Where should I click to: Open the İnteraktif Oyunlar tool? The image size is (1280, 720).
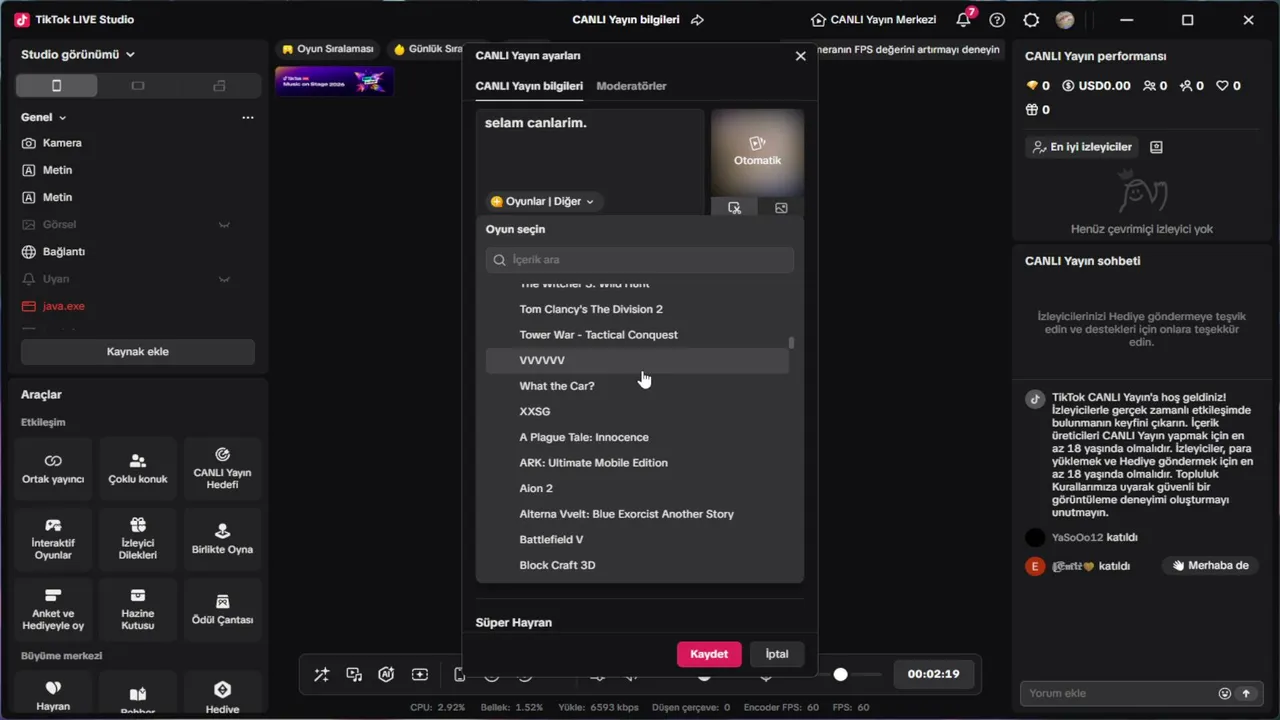(x=53, y=539)
